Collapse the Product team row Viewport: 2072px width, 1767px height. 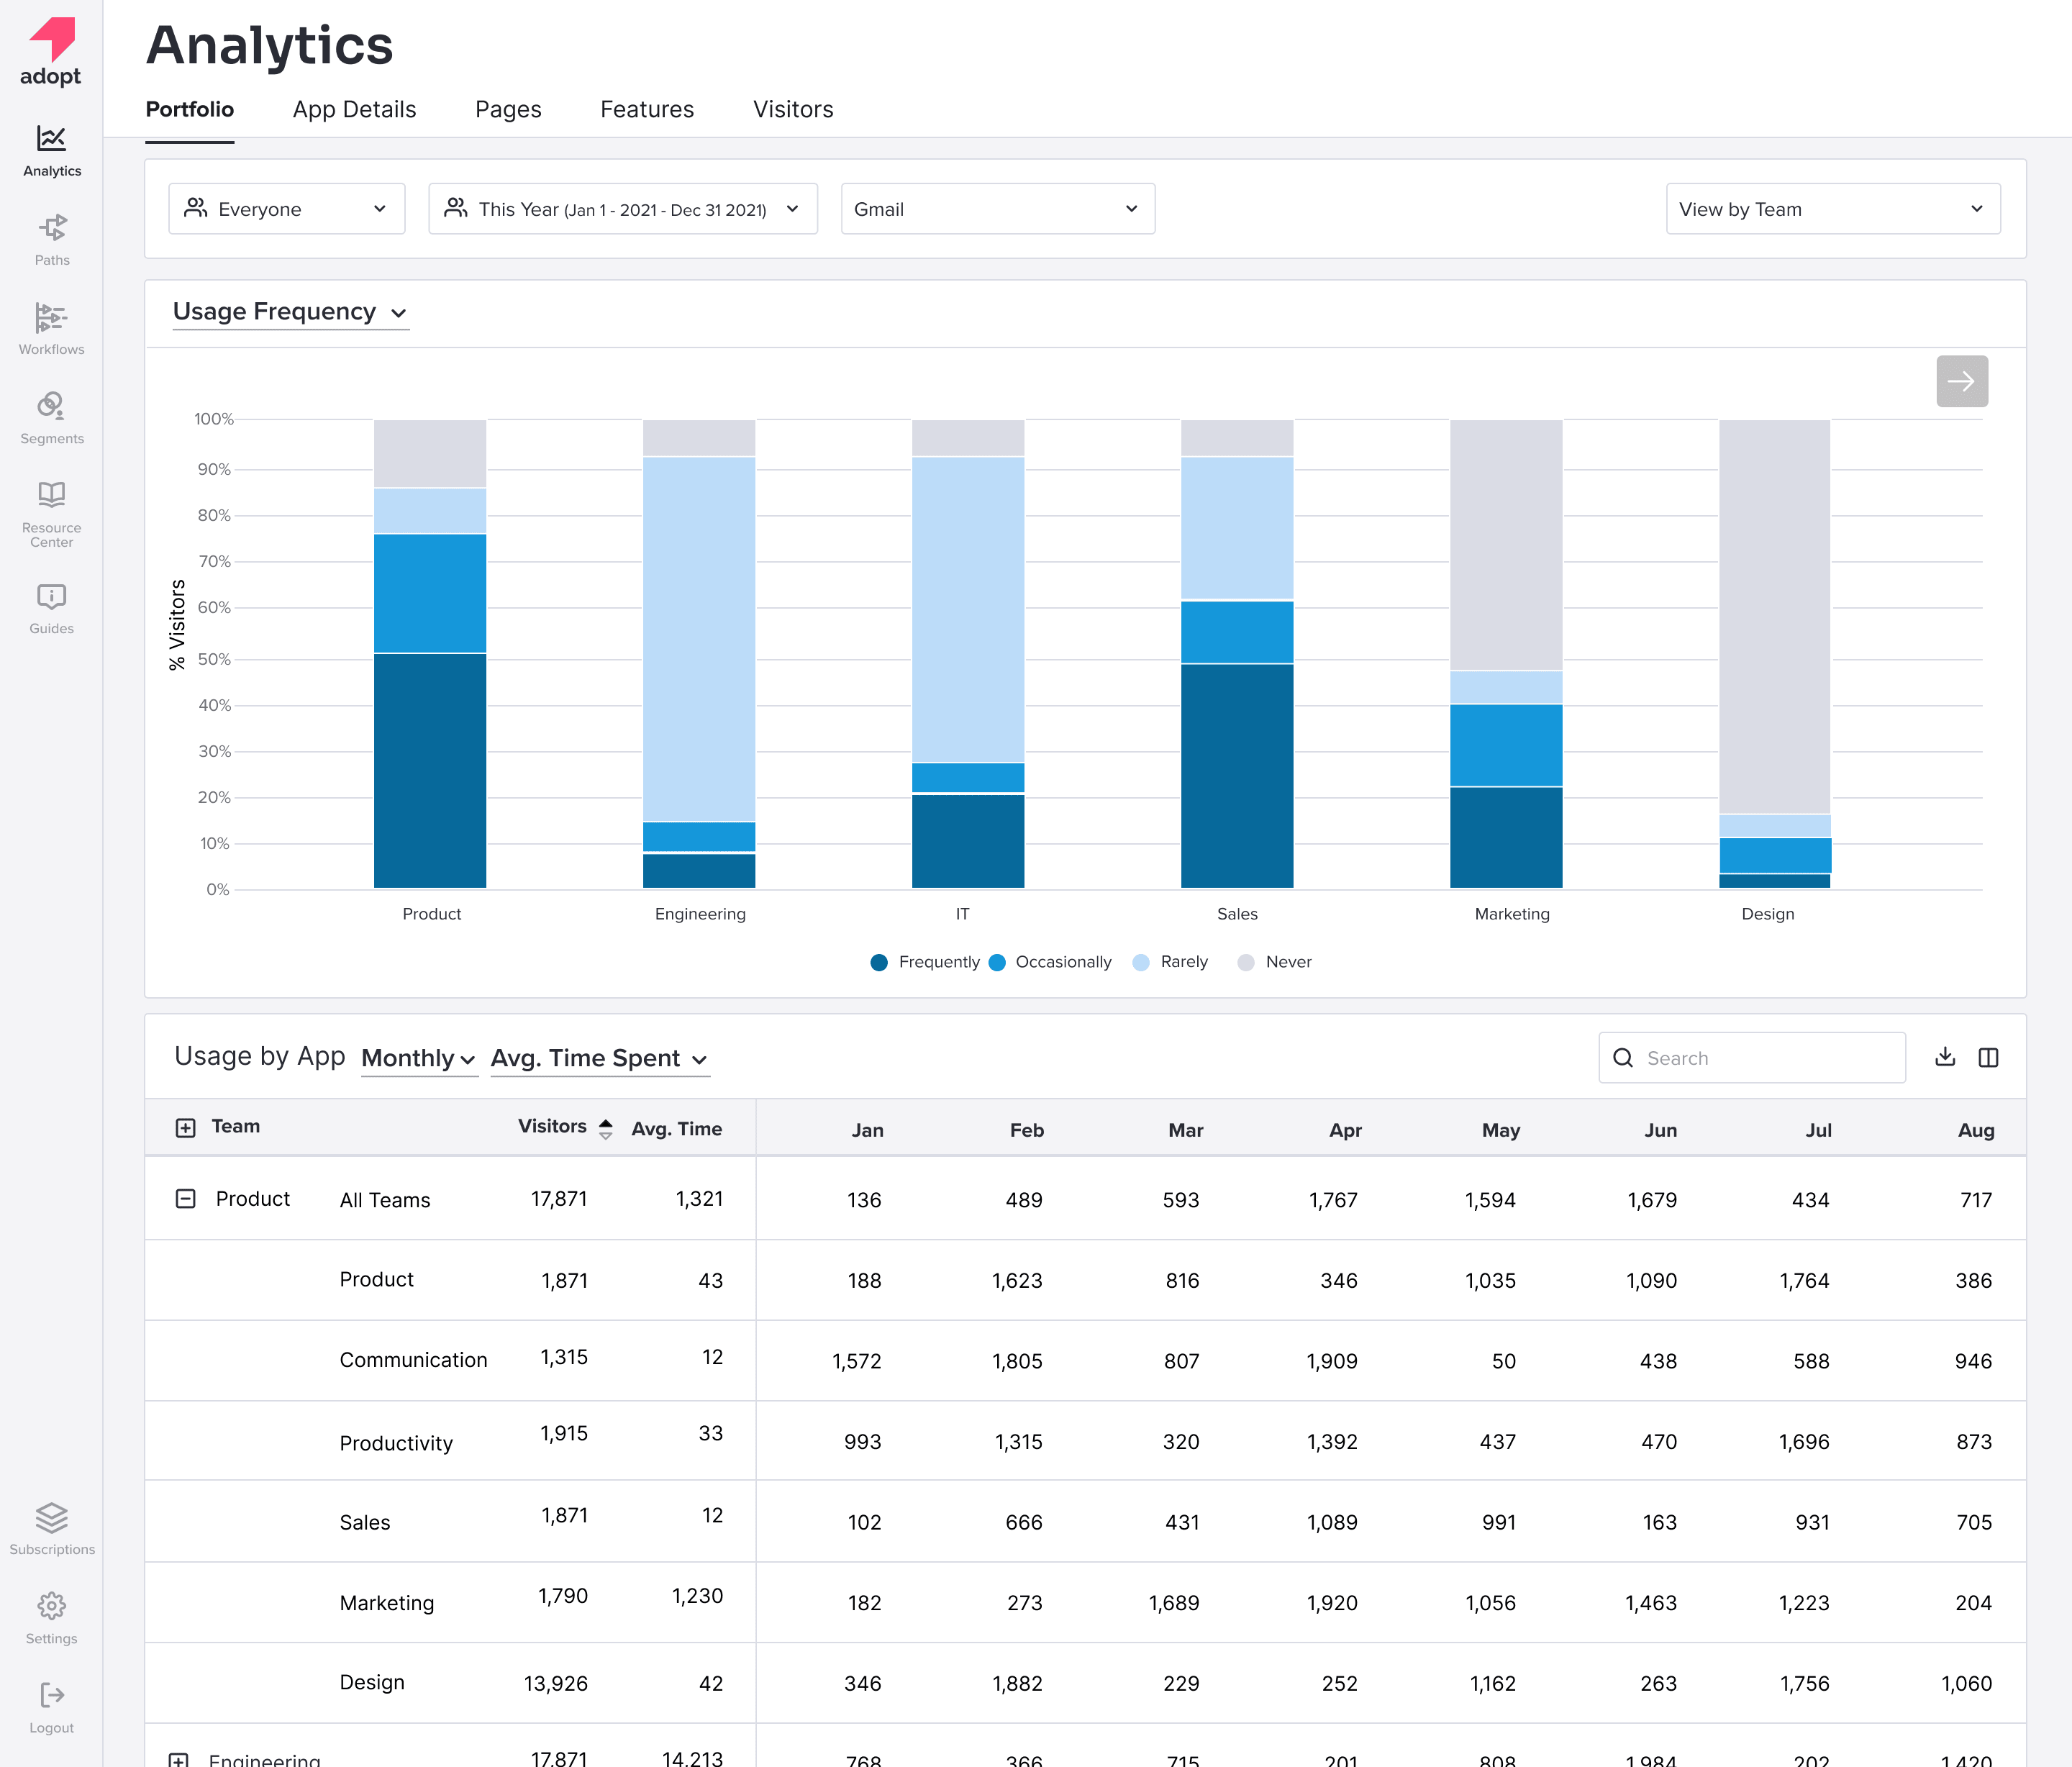[x=185, y=1198]
